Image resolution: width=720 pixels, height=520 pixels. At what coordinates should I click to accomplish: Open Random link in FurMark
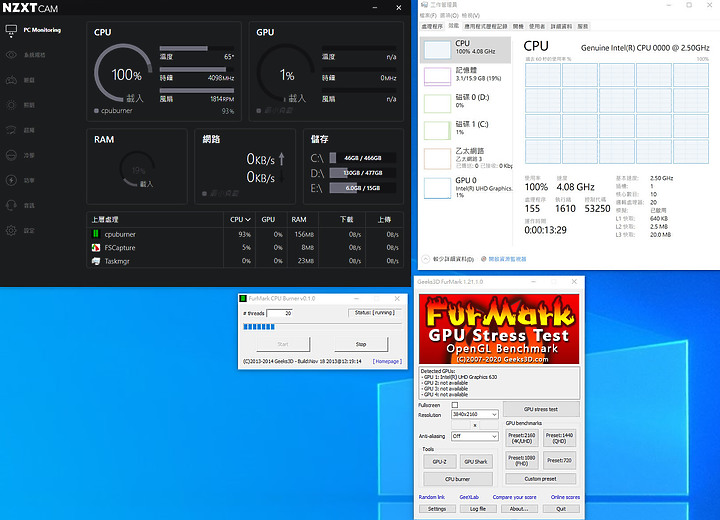(x=432, y=497)
